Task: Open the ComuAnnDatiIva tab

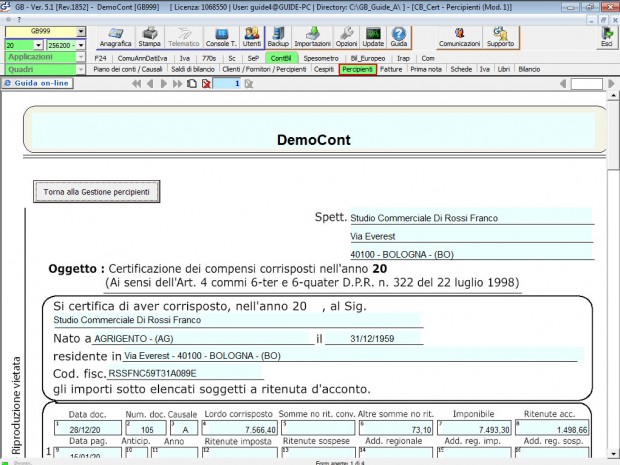Action: [142, 58]
